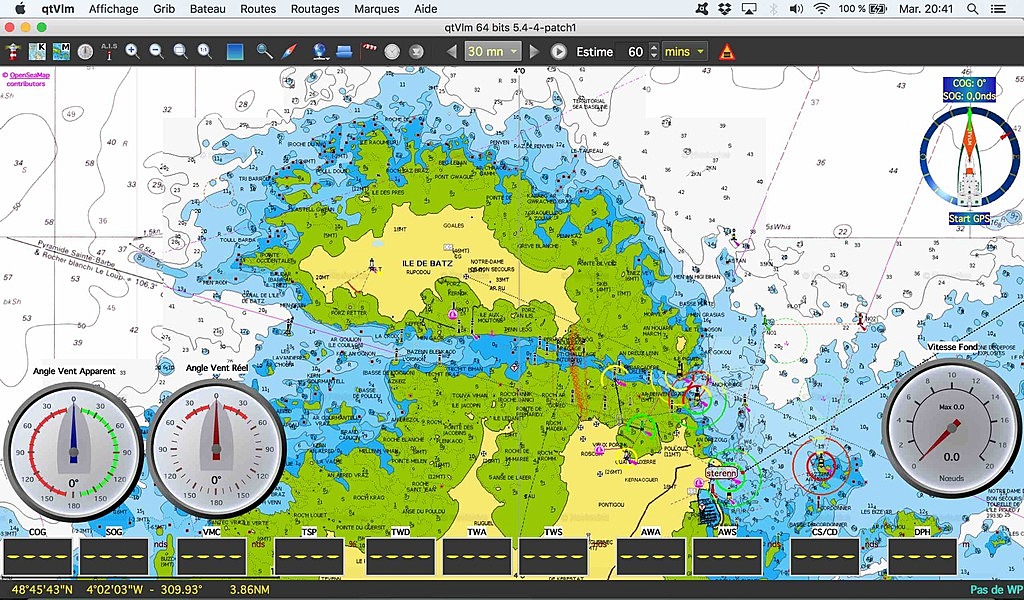Image resolution: width=1024 pixels, height=600 pixels.
Task: Zoom out with the minus magnifier
Action: (157, 52)
